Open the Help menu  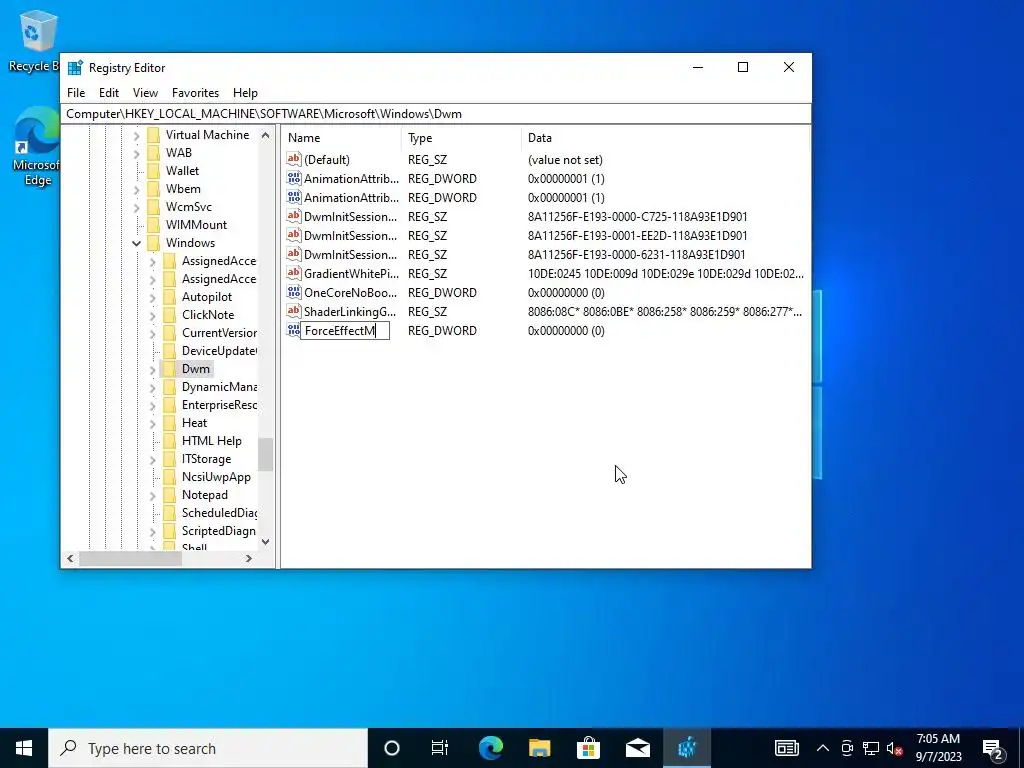(245, 93)
